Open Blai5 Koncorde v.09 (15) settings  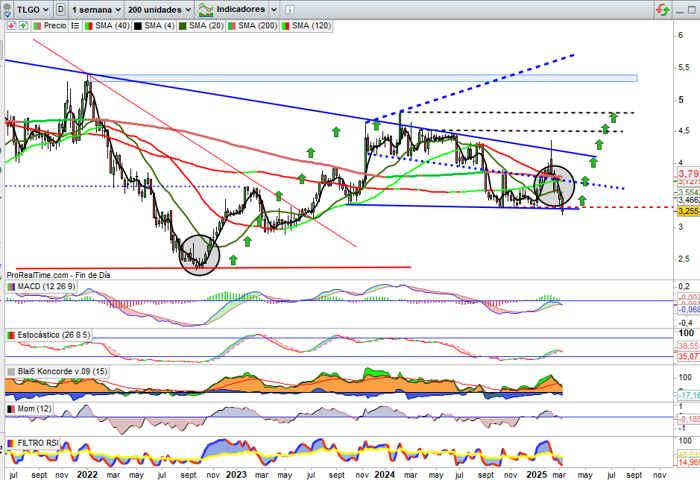point(62,371)
